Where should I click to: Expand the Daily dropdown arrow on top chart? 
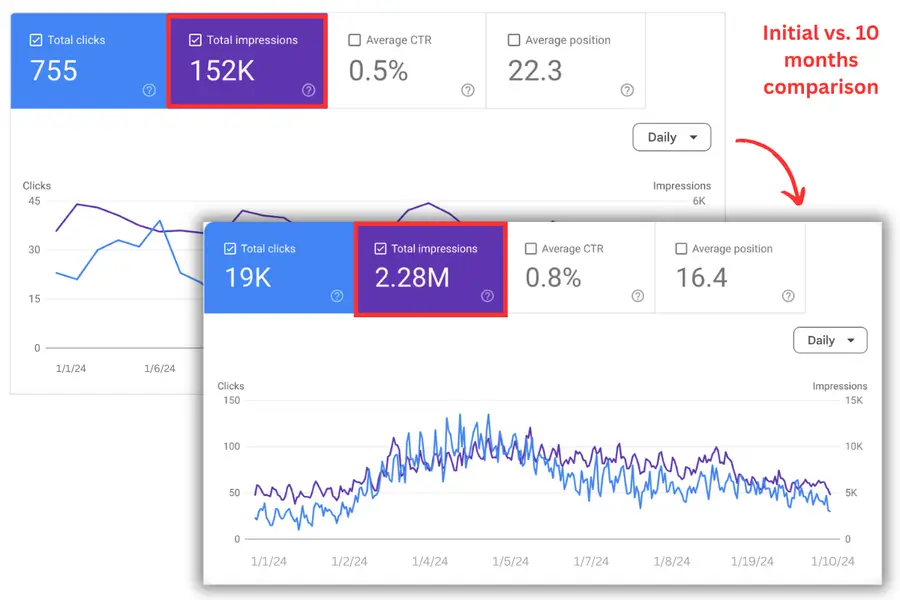tap(692, 137)
